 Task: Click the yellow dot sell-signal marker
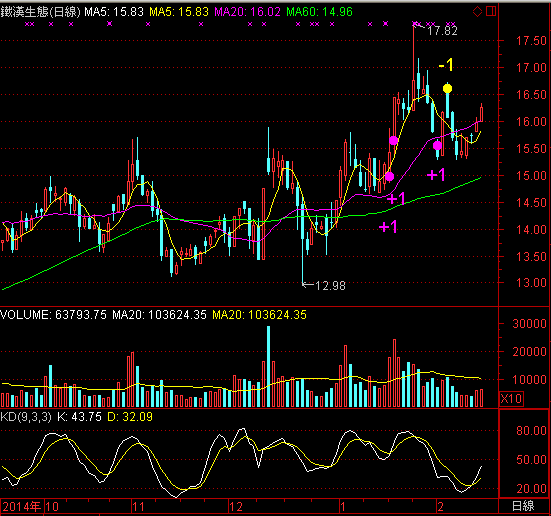point(447,88)
